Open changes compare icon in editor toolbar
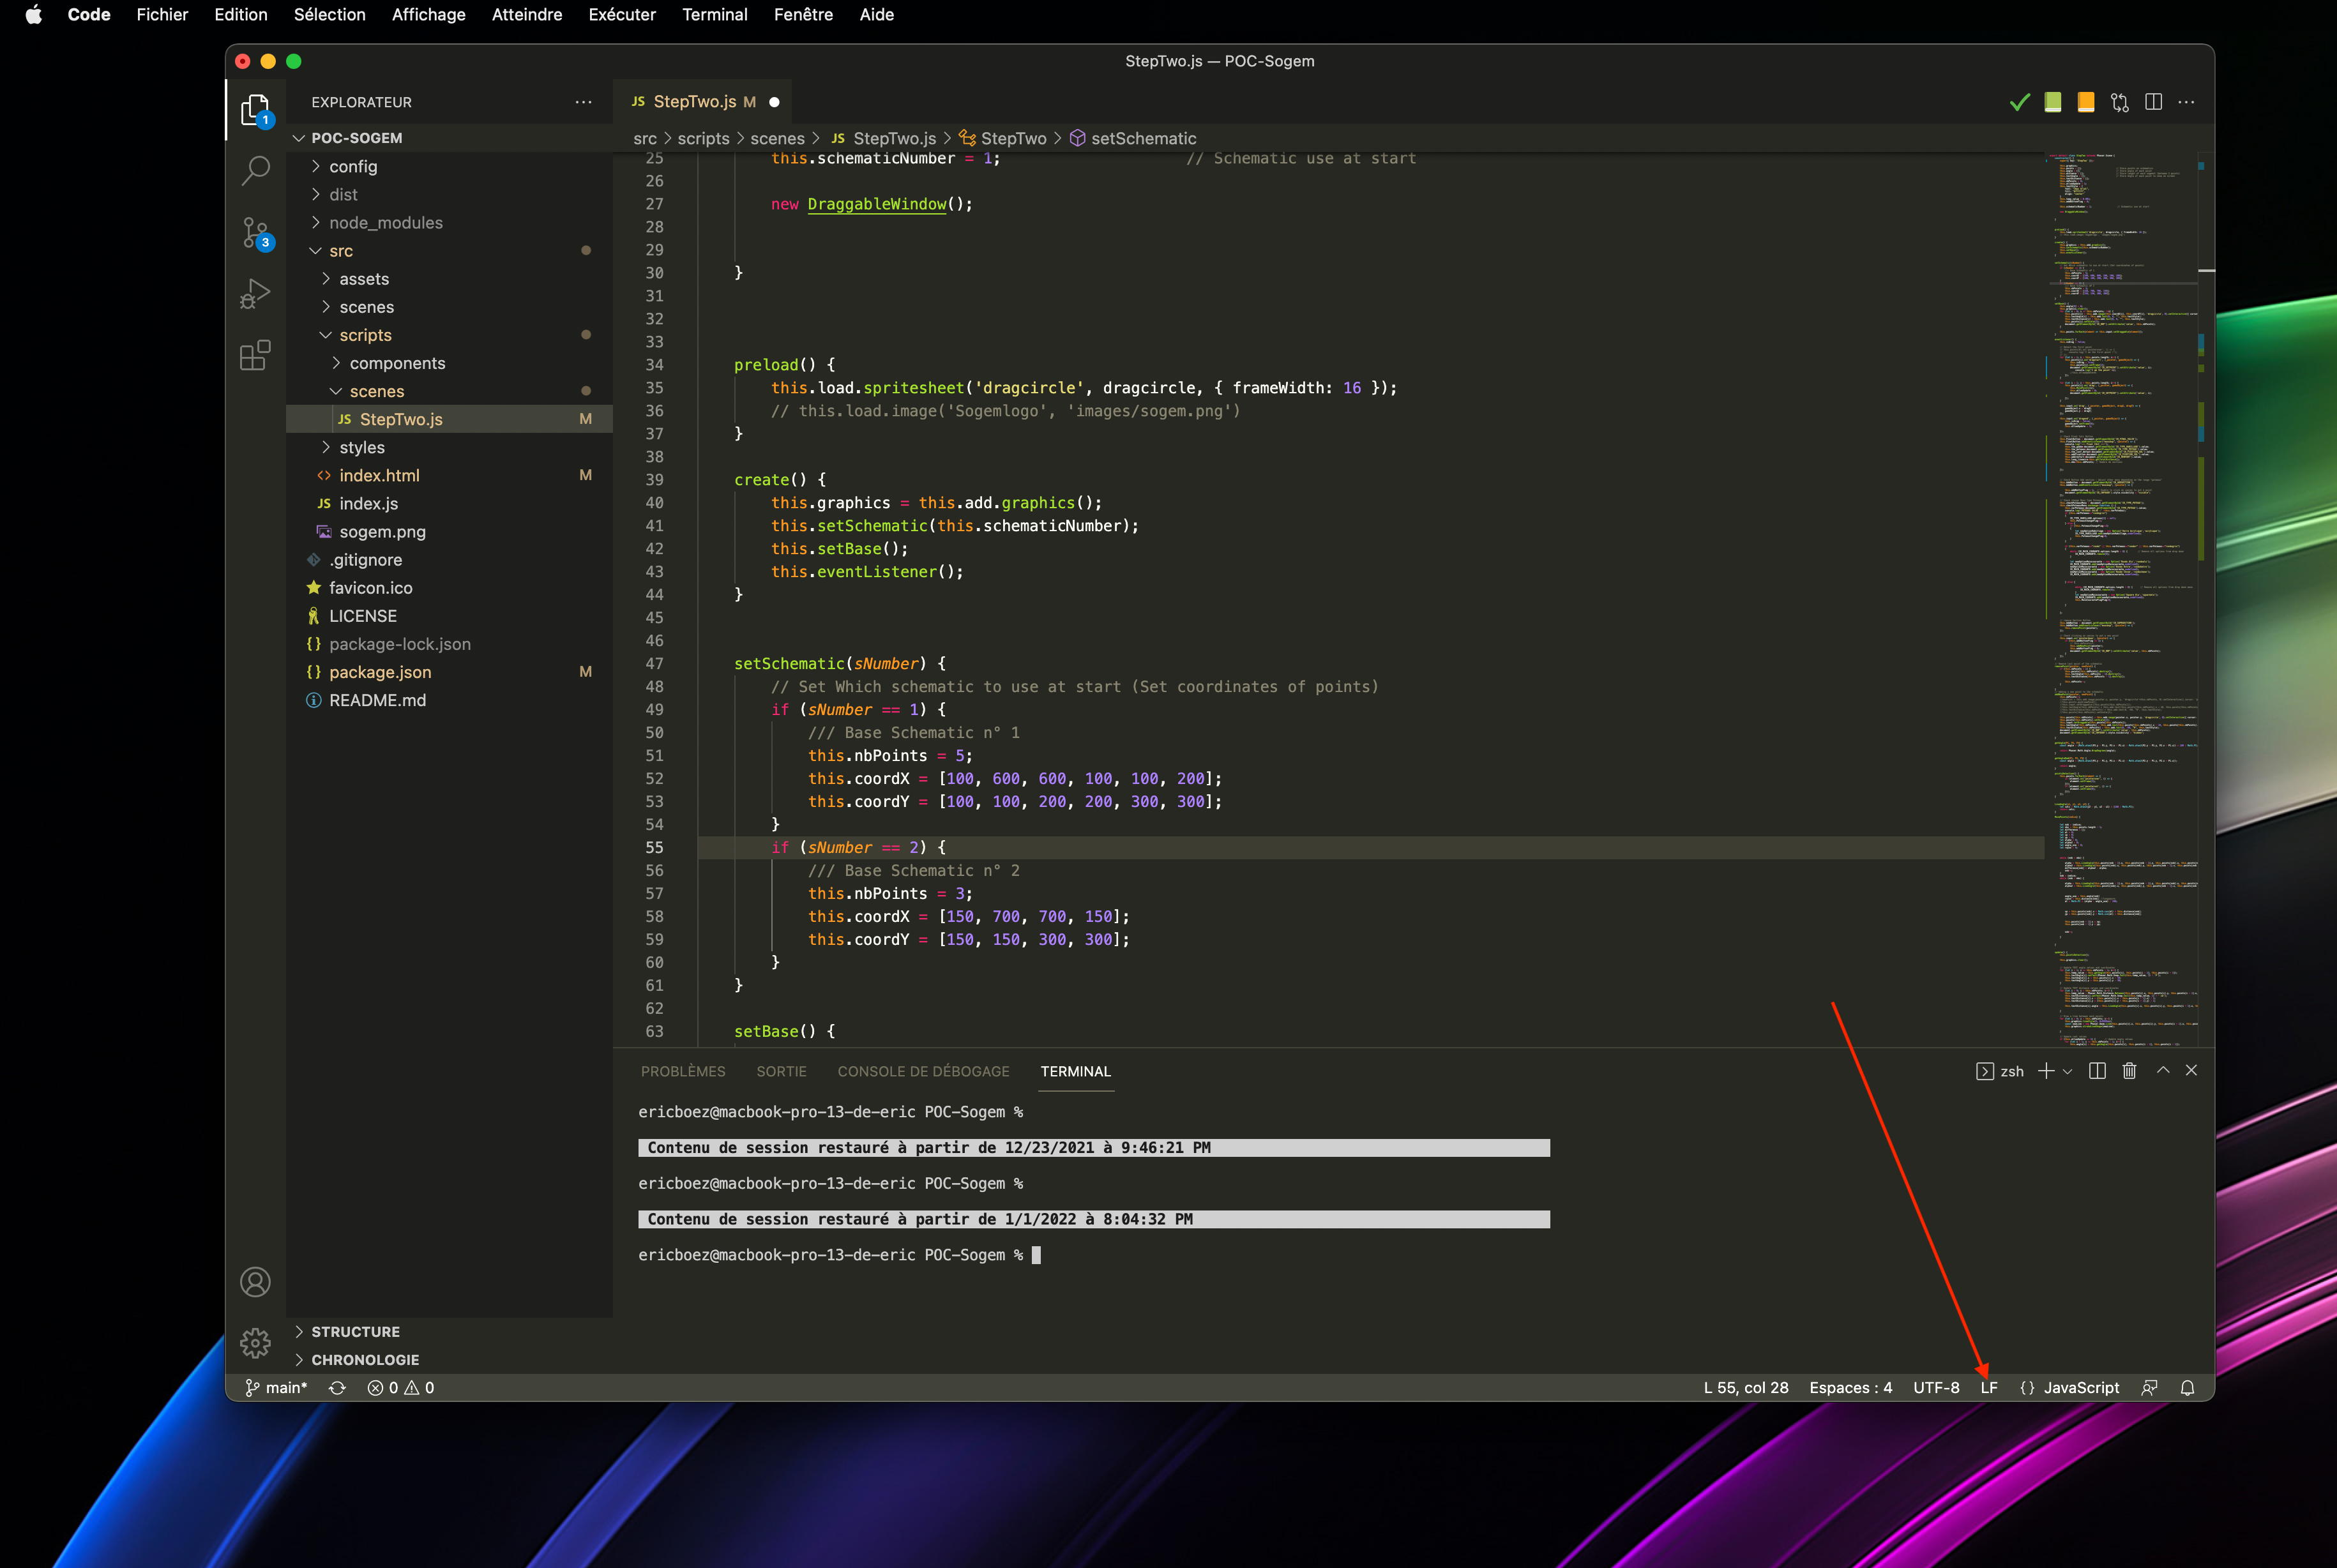 pyautogui.click(x=2120, y=102)
